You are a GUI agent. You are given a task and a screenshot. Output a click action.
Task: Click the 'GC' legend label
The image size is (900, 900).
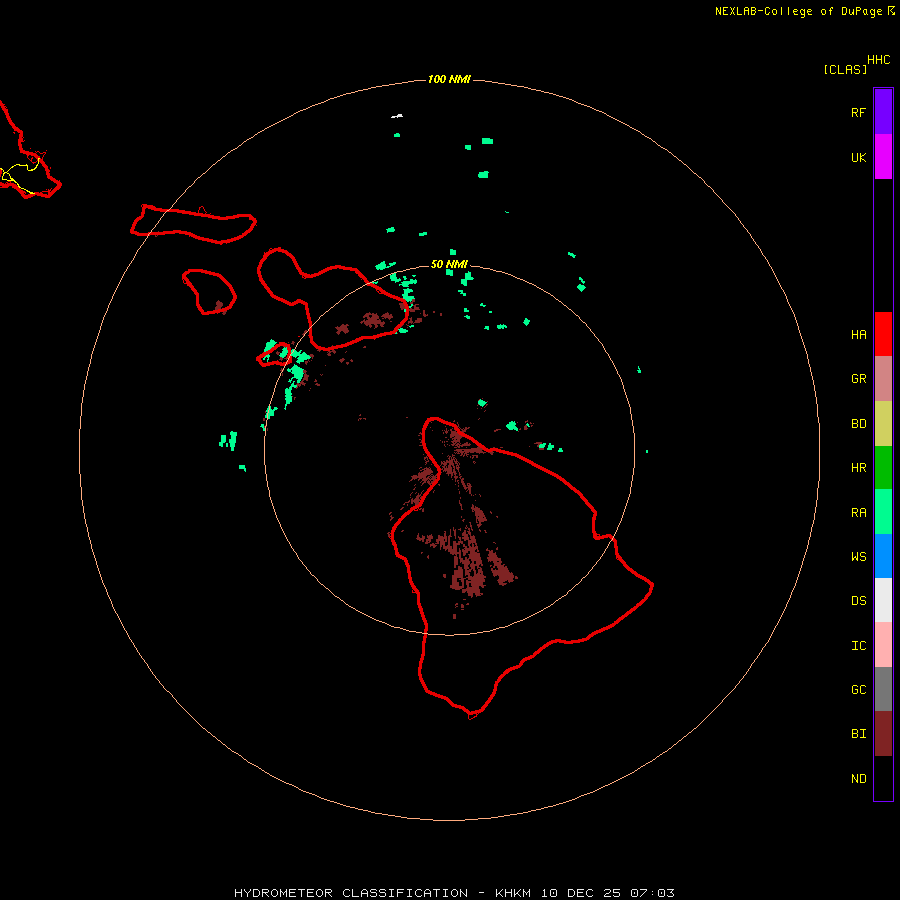tap(858, 690)
